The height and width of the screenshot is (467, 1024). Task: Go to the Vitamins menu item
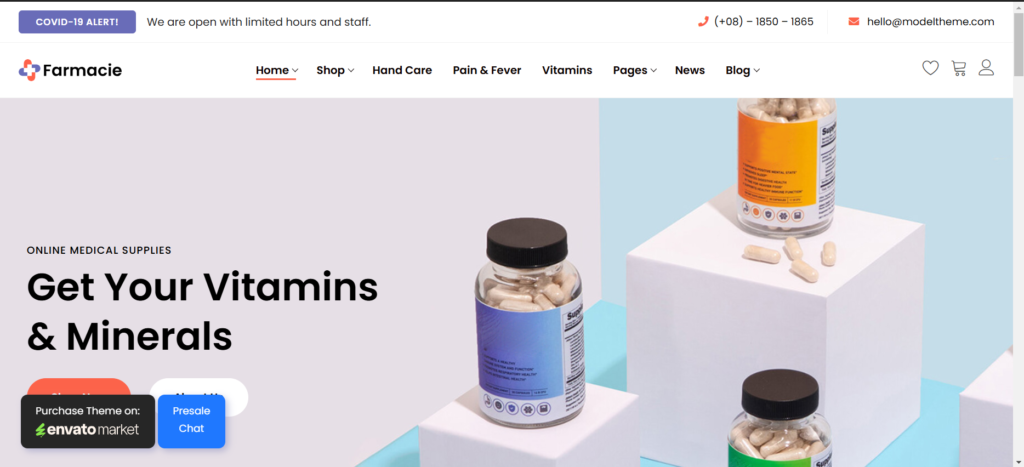pyautogui.click(x=567, y=71)
